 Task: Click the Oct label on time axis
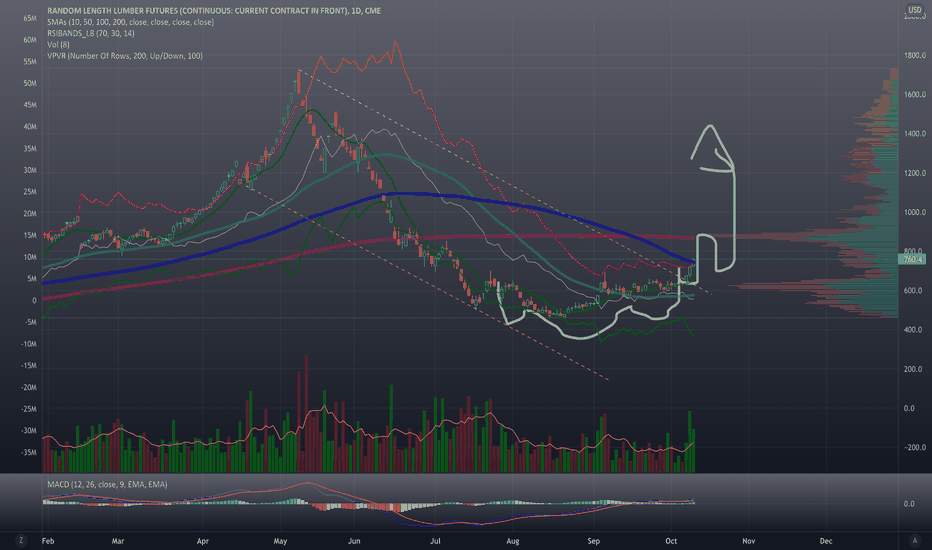671,541
